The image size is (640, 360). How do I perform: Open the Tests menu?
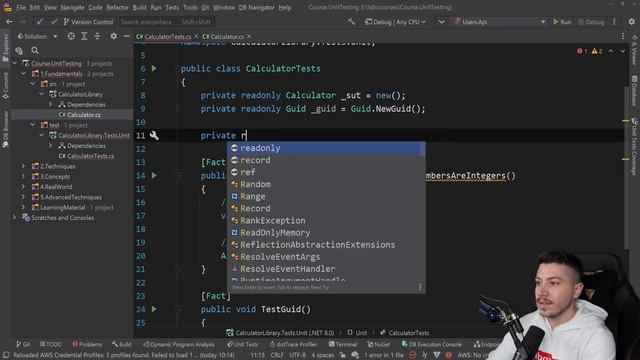tap(172, 7)
